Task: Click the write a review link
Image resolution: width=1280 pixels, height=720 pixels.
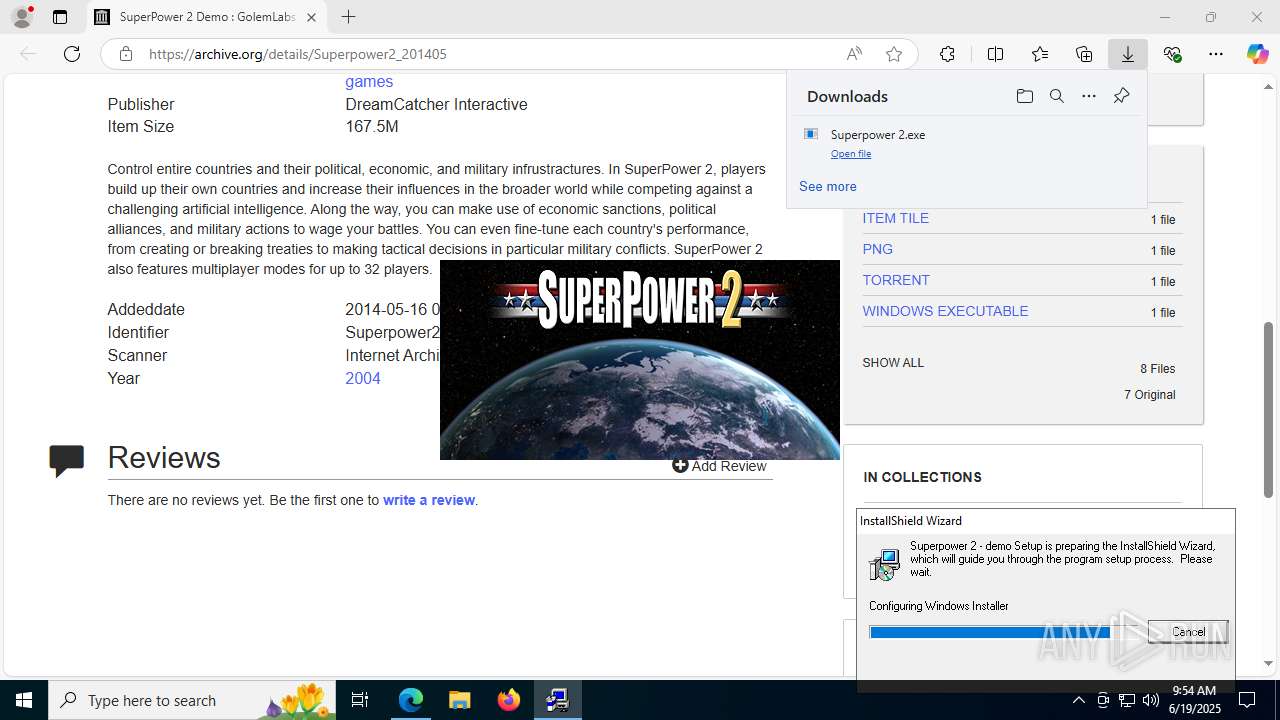Action: (x=429, y=500)
